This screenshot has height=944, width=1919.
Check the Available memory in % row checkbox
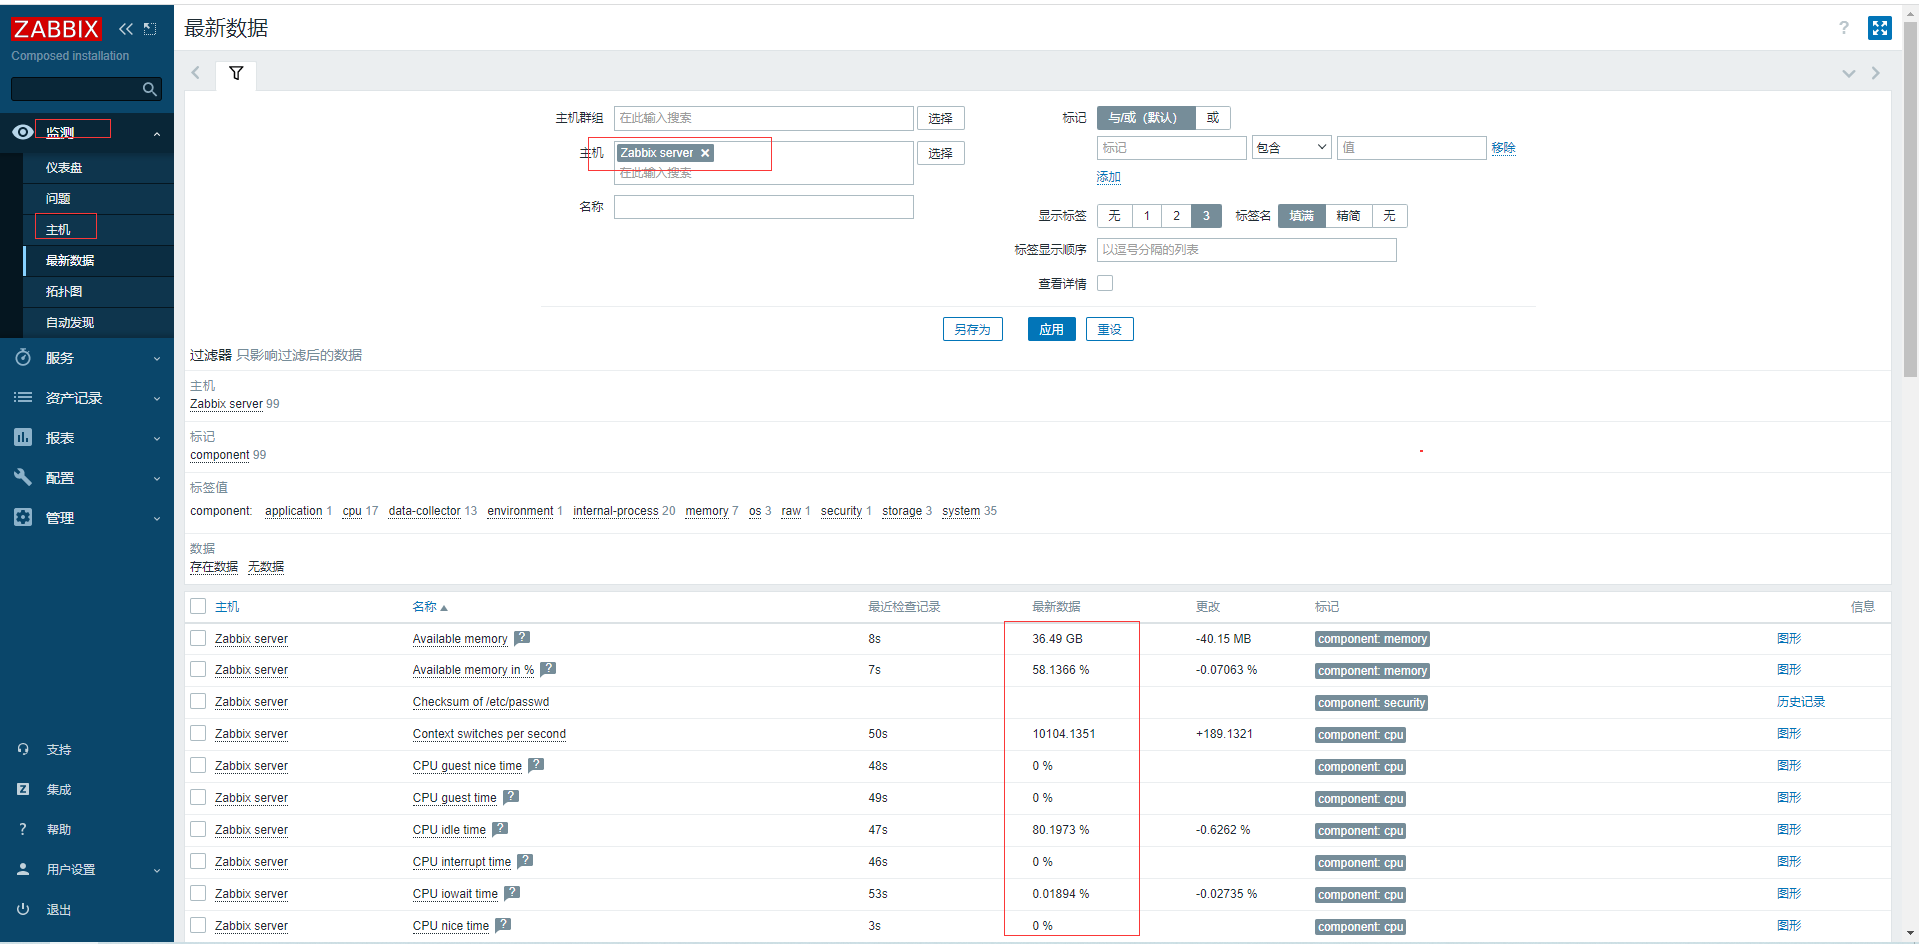pos(198,669)
